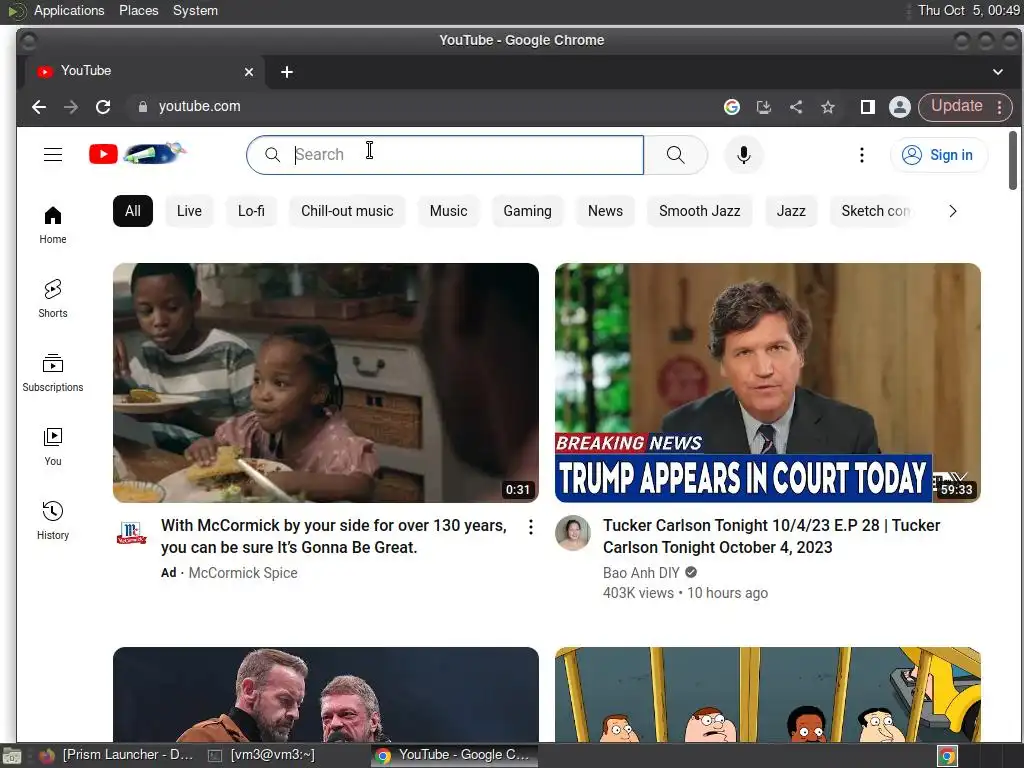This screenshot has height=768, width=1024.
Task: Open a new Chrome tab
Action: click(287, 72)
